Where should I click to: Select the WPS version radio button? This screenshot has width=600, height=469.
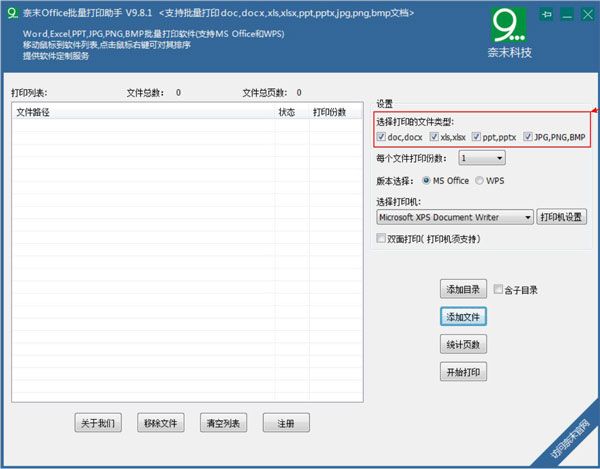coord(479,181)
